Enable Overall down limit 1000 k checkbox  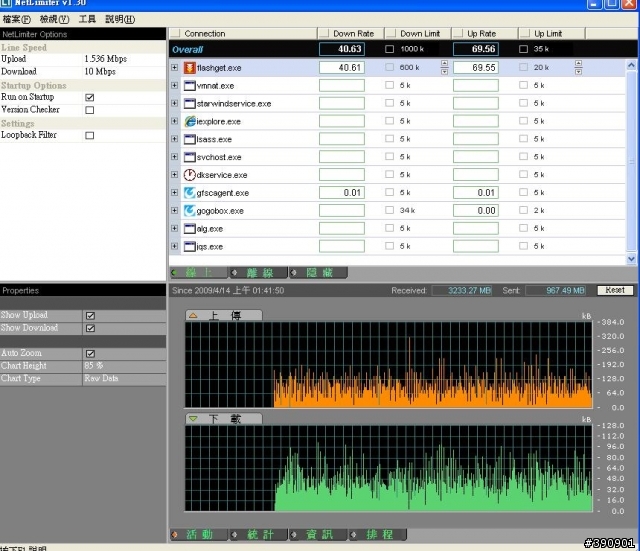390,49
